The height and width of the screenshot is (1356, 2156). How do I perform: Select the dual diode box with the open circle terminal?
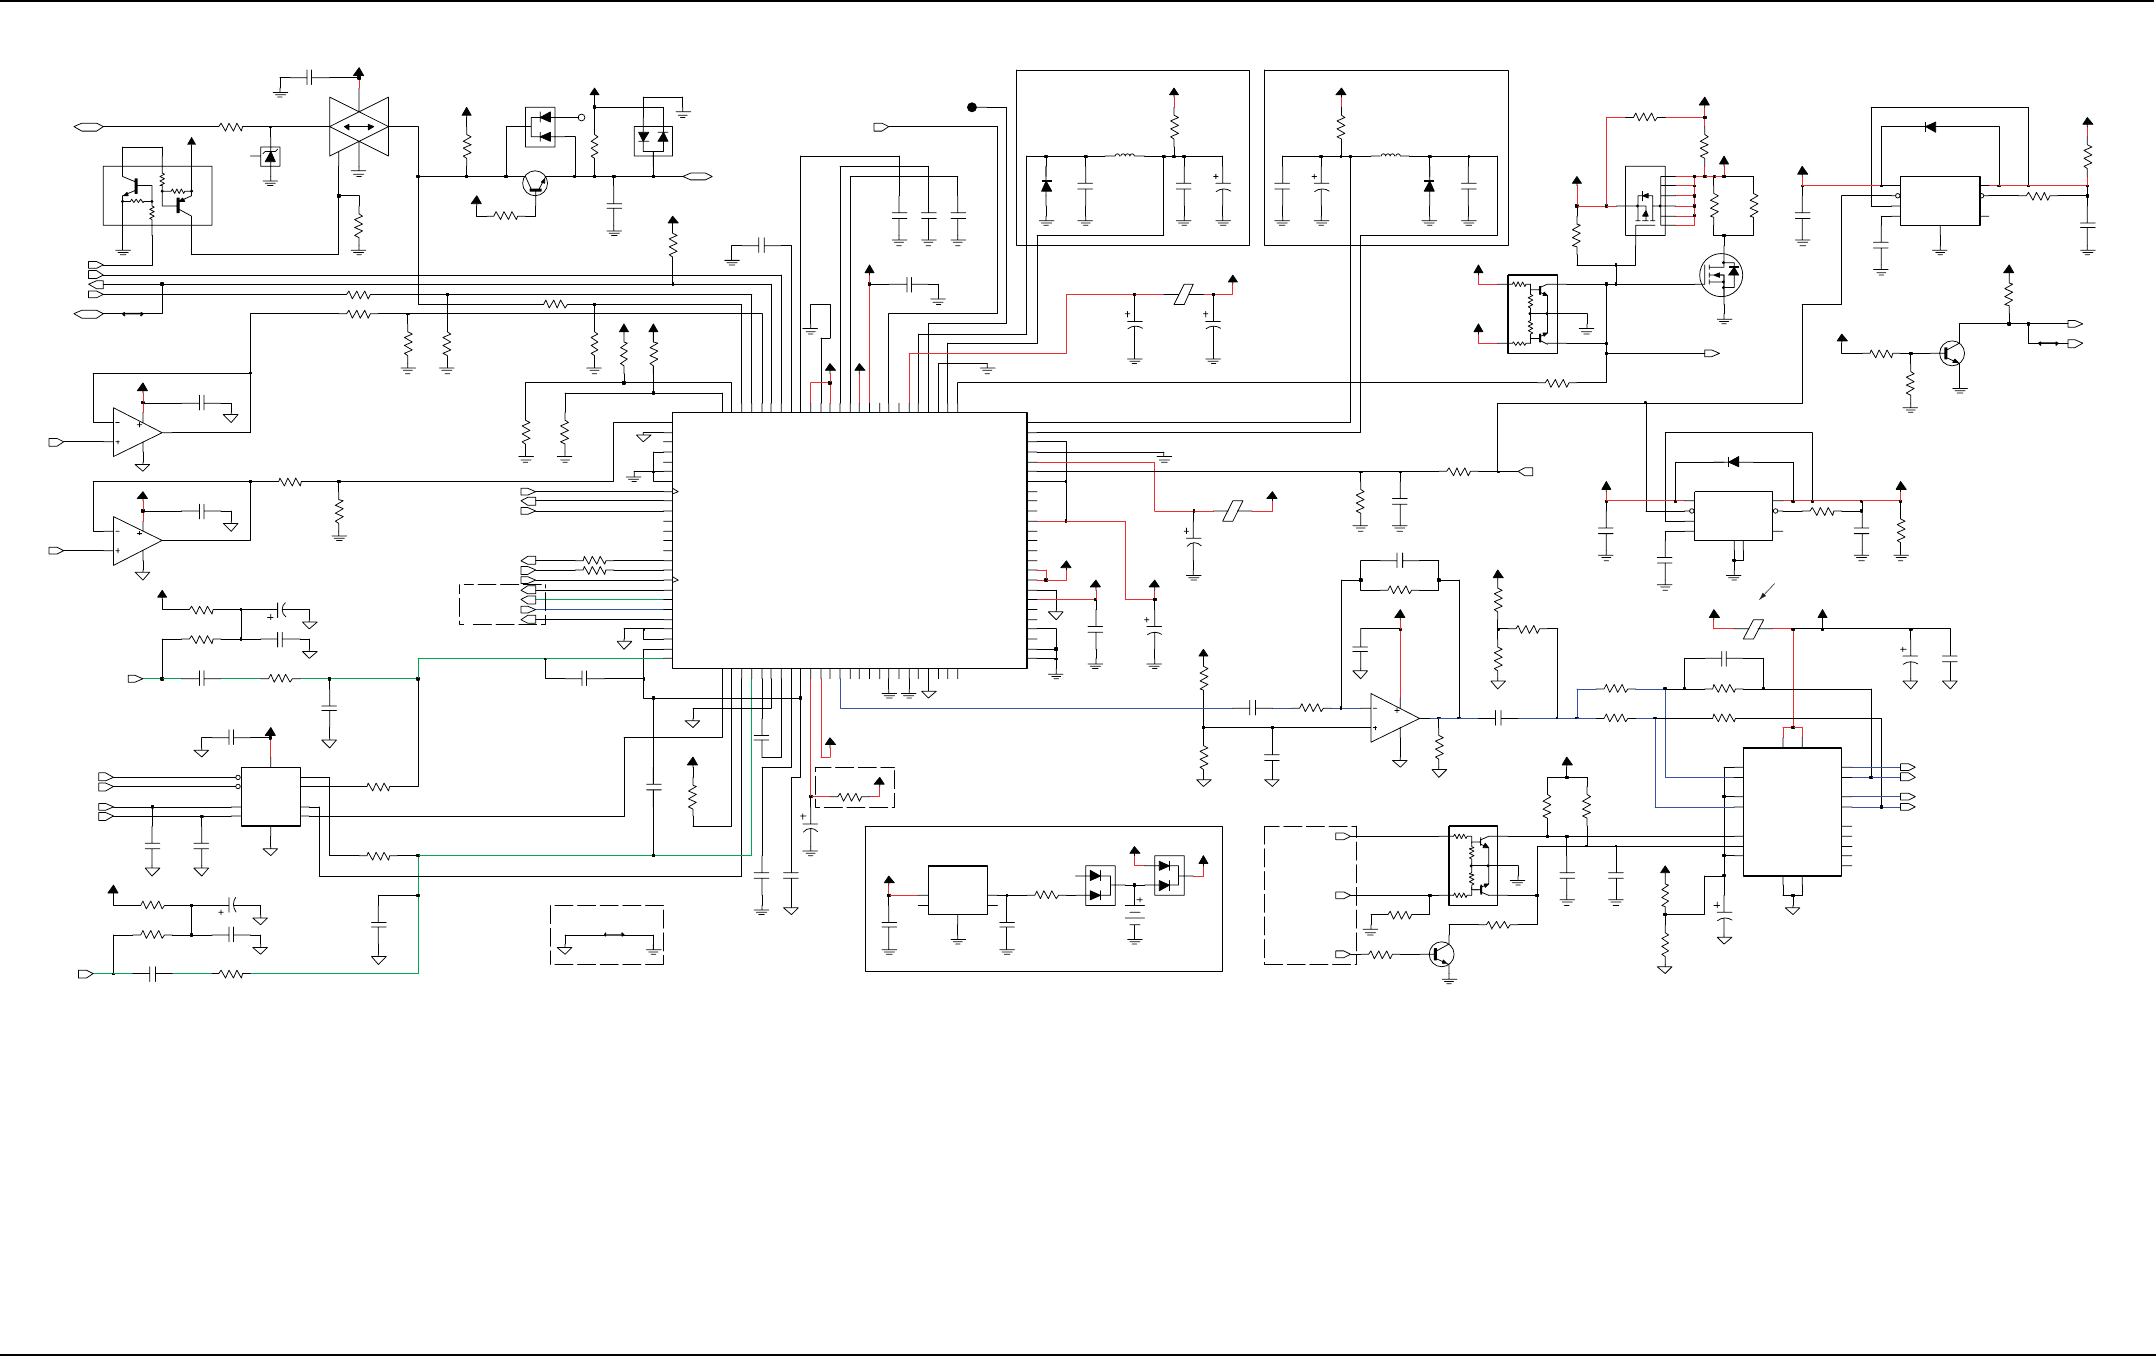[541, 127]
